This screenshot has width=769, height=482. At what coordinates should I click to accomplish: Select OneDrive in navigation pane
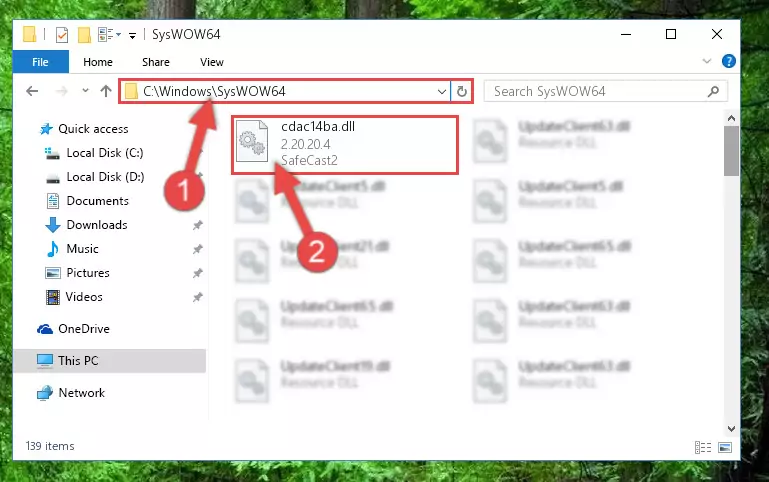point(84,329)
